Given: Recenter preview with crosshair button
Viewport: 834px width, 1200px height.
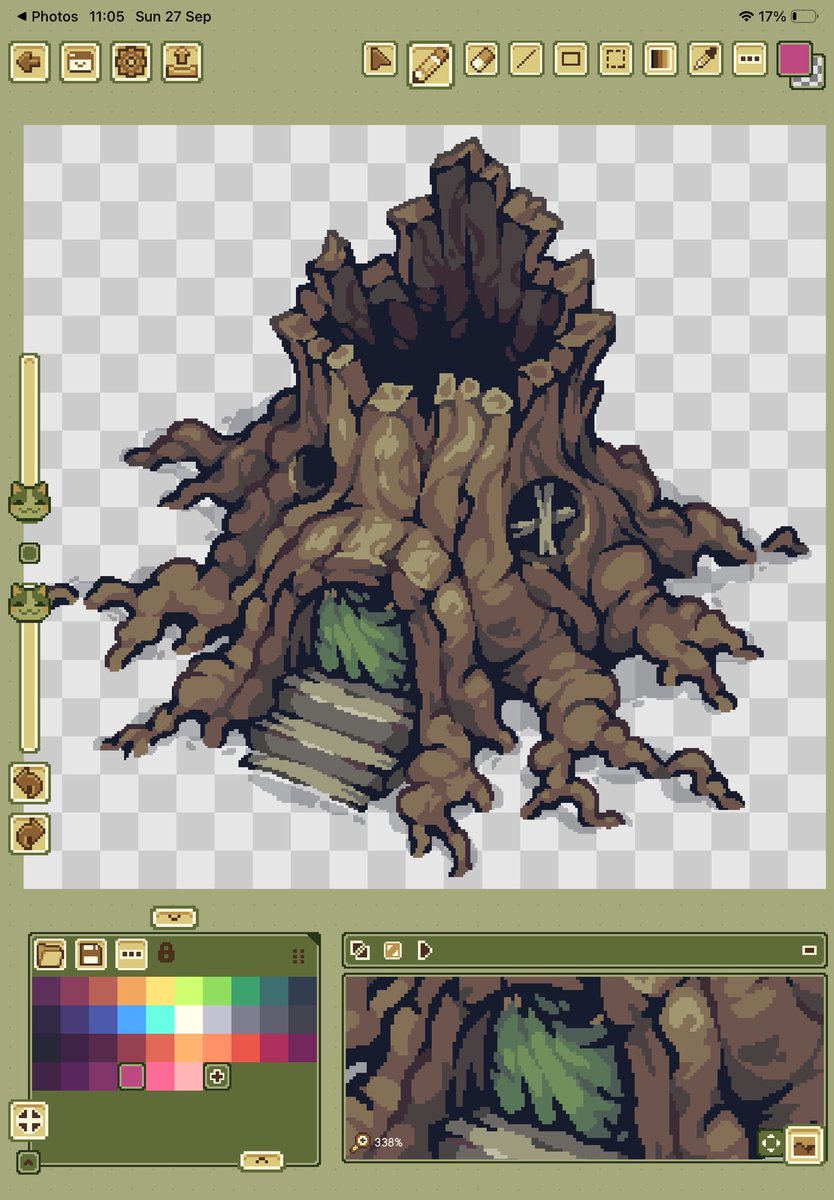Looking at the screenshot, I should (770, 1142).
